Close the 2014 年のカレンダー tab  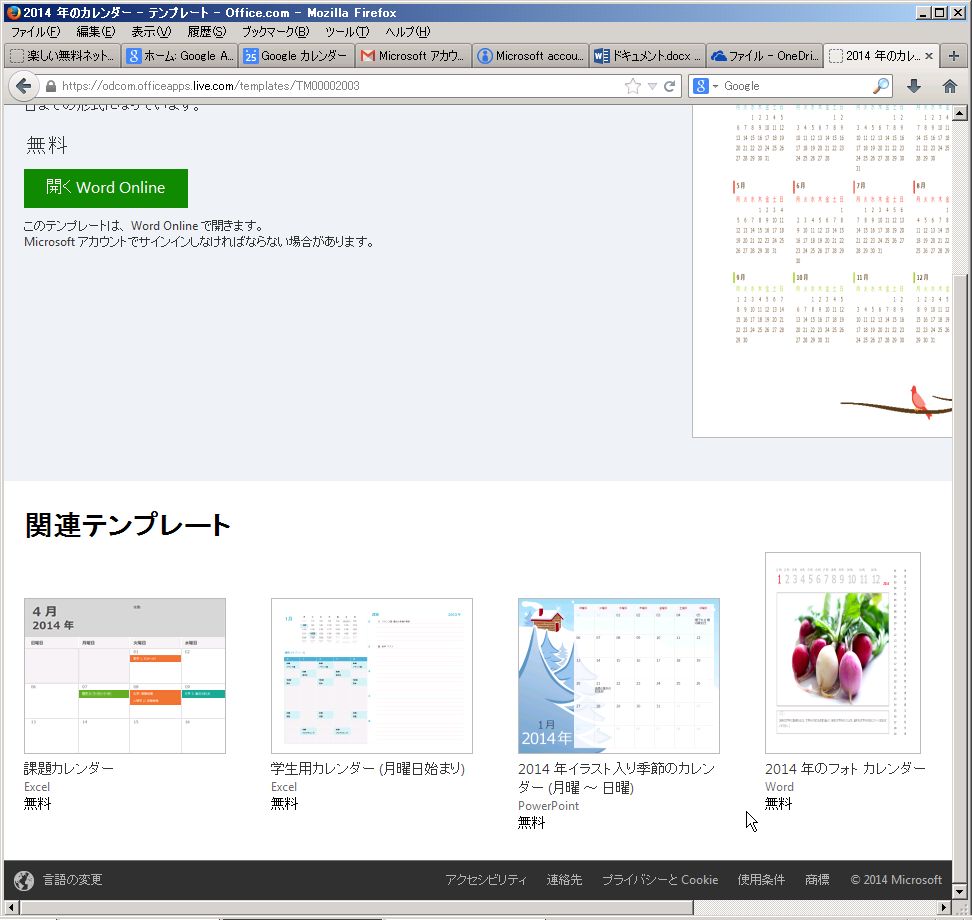(929, 56)
